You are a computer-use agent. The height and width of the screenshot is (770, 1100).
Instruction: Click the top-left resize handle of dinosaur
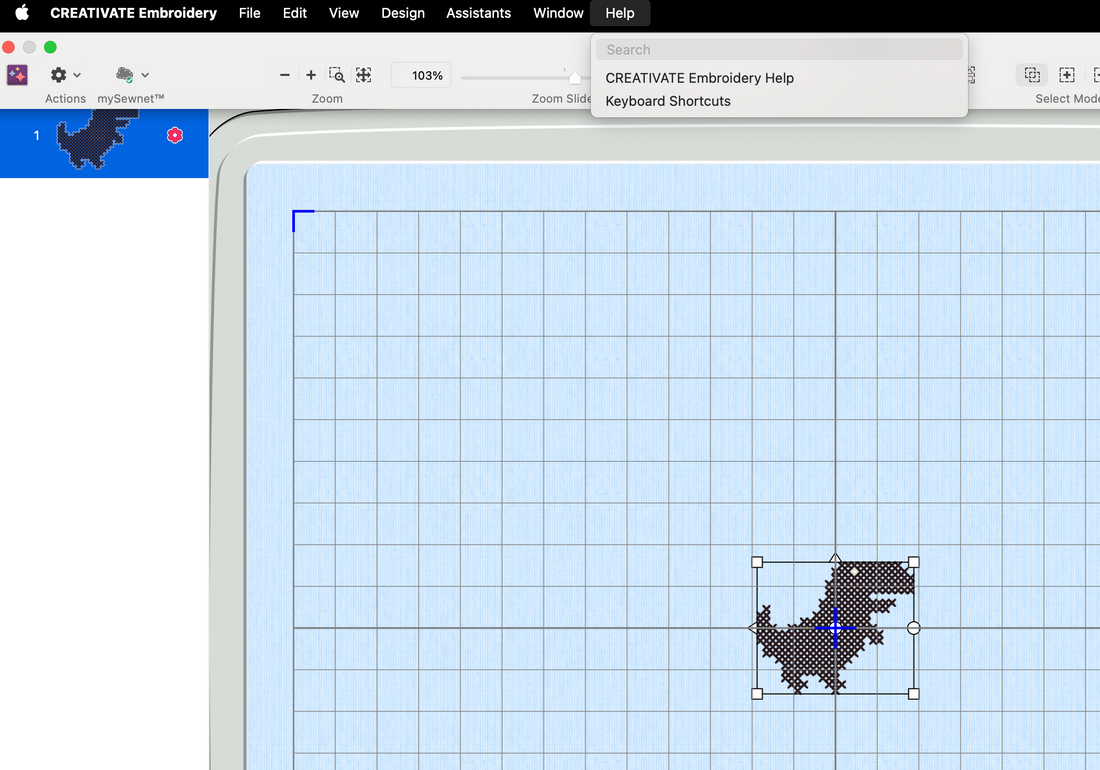[x=757, y=562]
